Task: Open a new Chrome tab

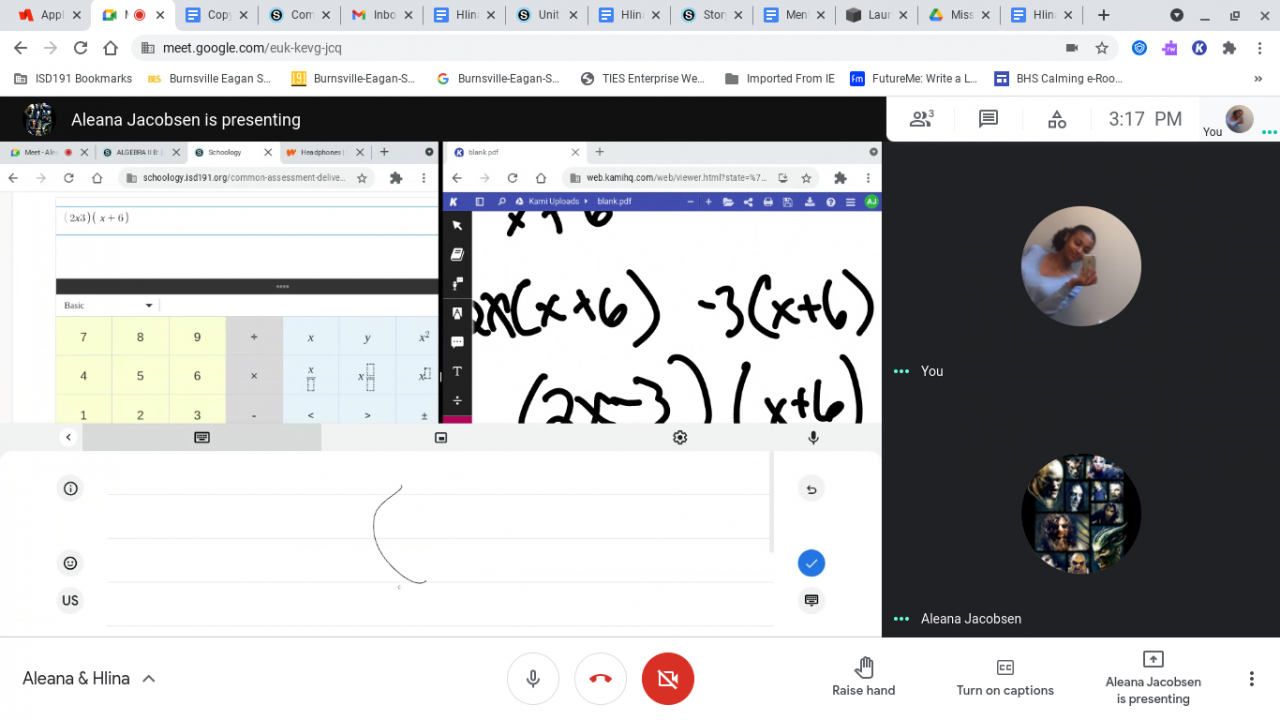Action: click(1103, 15)
